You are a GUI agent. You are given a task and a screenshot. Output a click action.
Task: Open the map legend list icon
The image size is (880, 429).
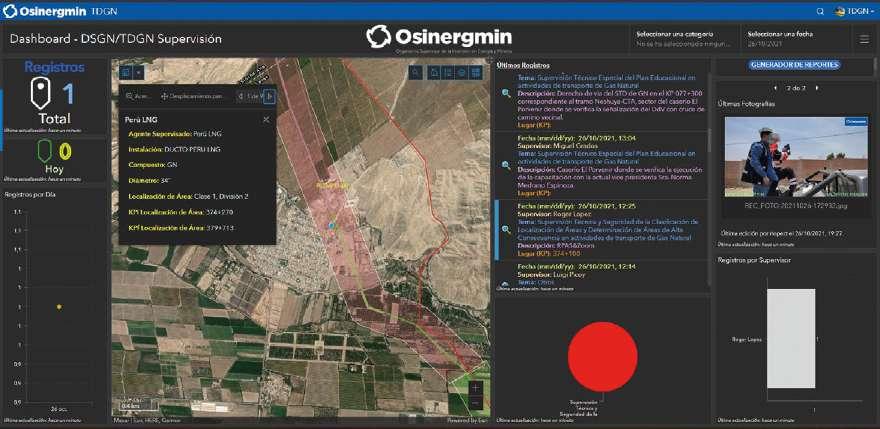point(447,72)
